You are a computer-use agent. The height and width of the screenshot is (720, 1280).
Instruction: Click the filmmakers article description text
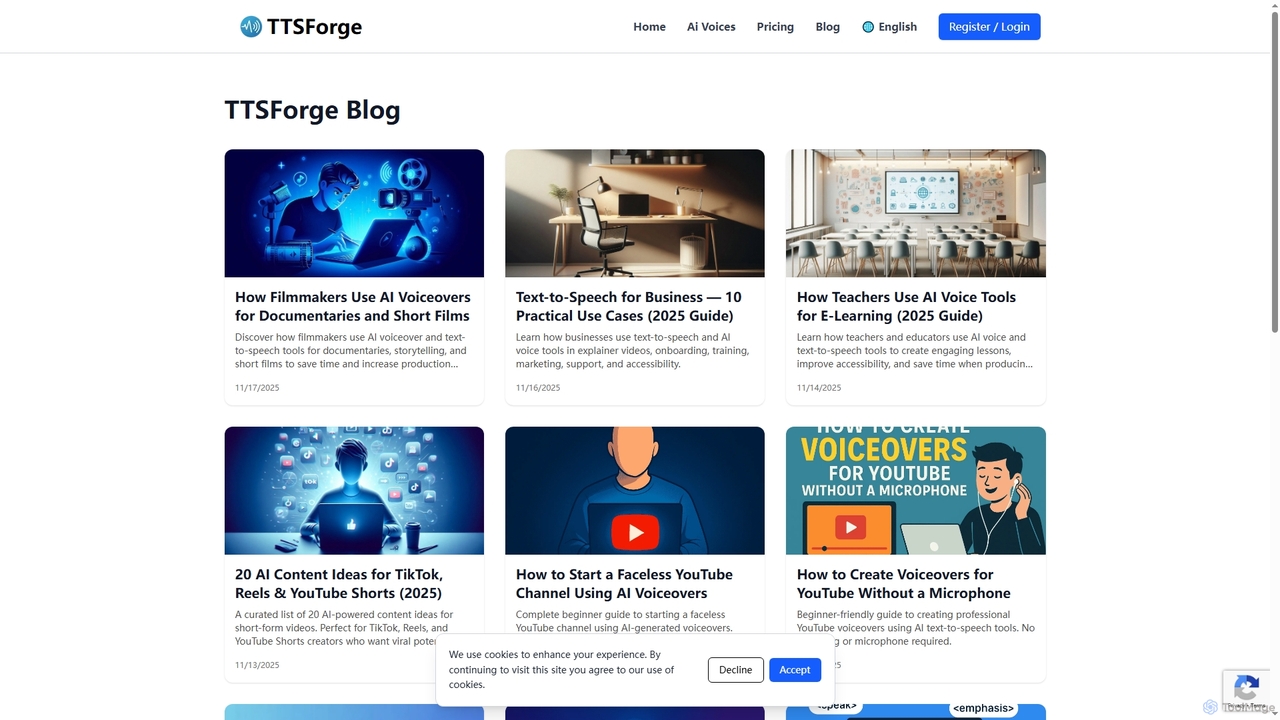coord(351,351)
